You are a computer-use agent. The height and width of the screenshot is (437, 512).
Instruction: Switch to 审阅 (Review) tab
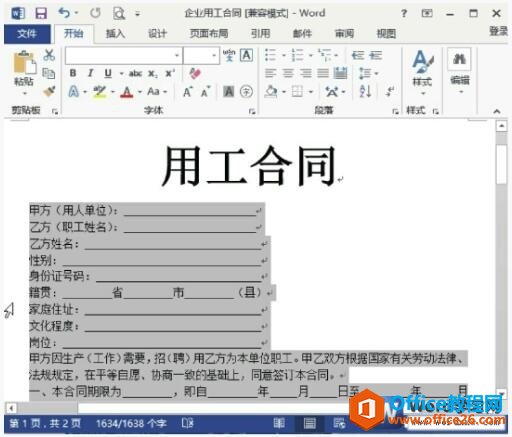(x=344, y=34)
